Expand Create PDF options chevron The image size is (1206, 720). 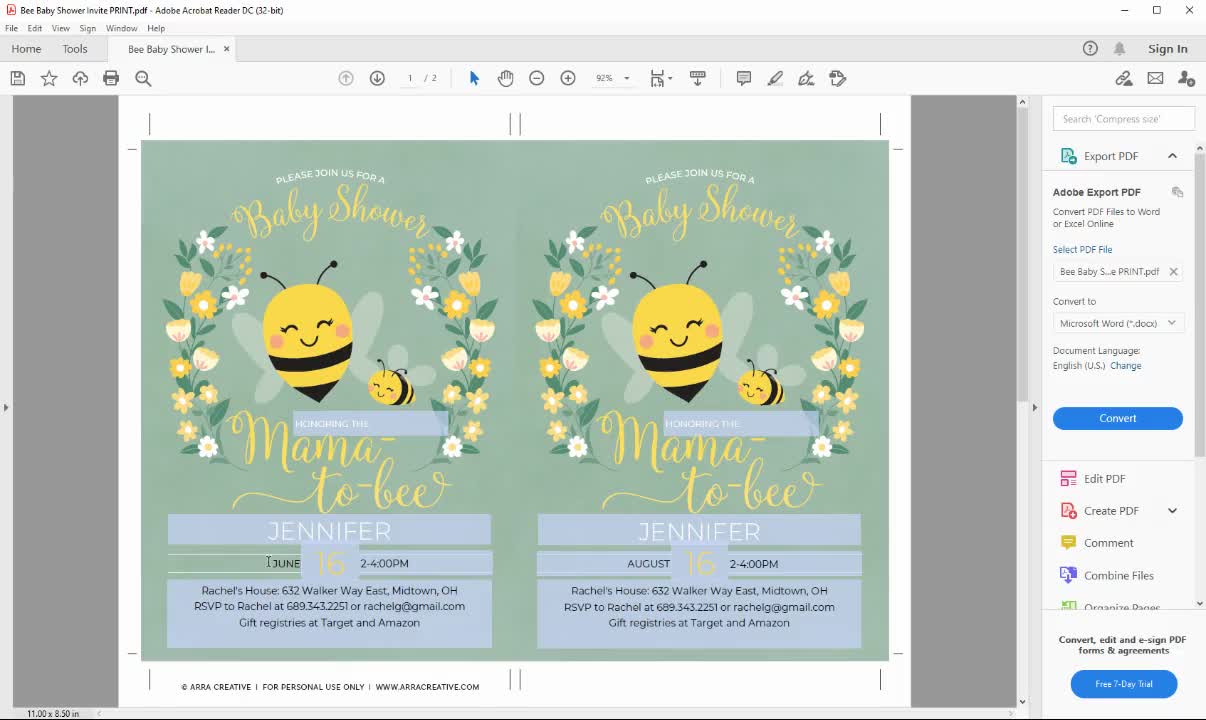coord(1172,511)
